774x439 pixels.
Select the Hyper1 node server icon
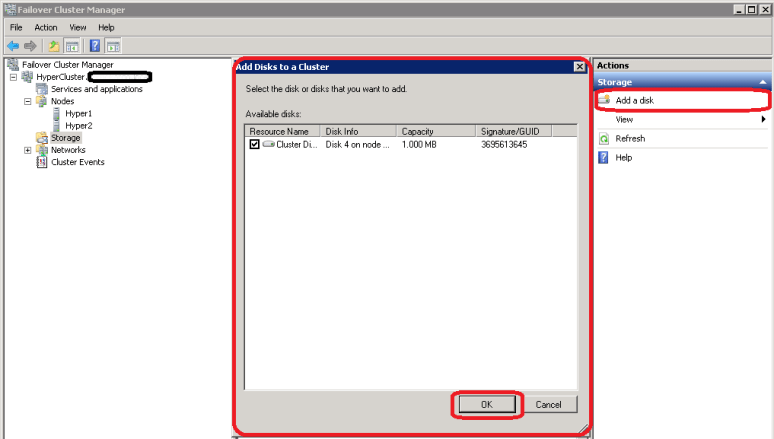tap(56, 114)
